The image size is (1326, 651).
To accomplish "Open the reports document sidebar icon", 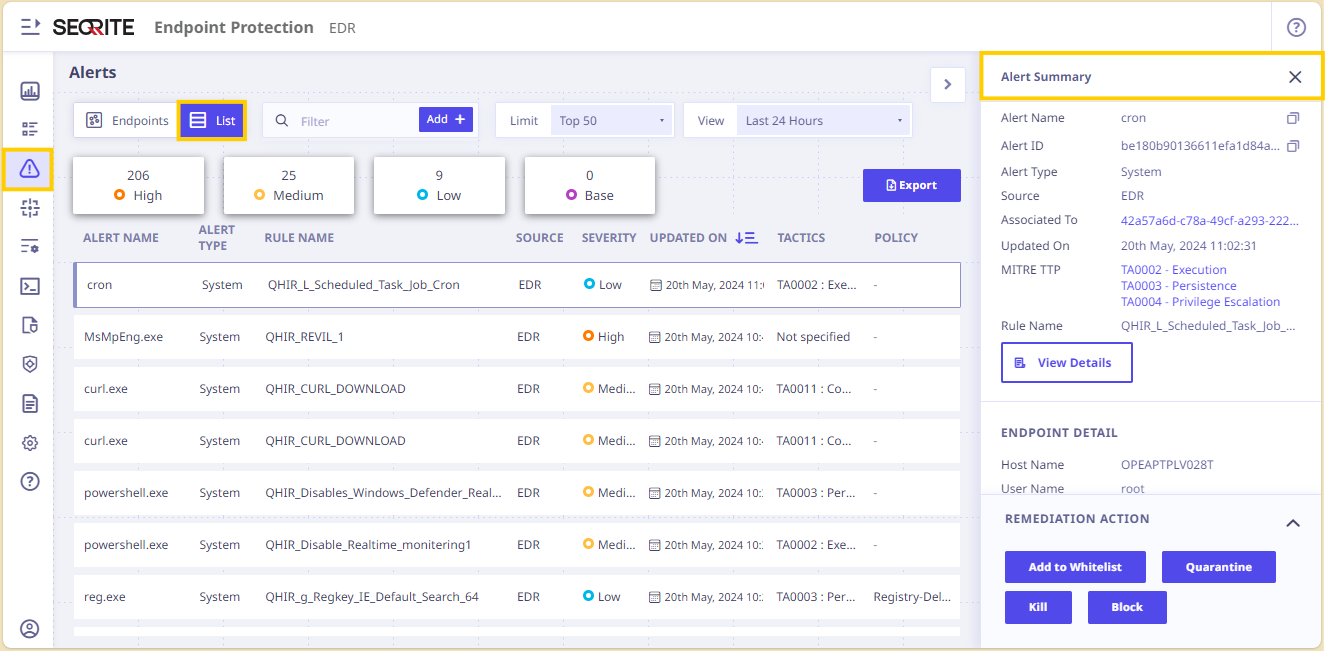I will (30, 403).
